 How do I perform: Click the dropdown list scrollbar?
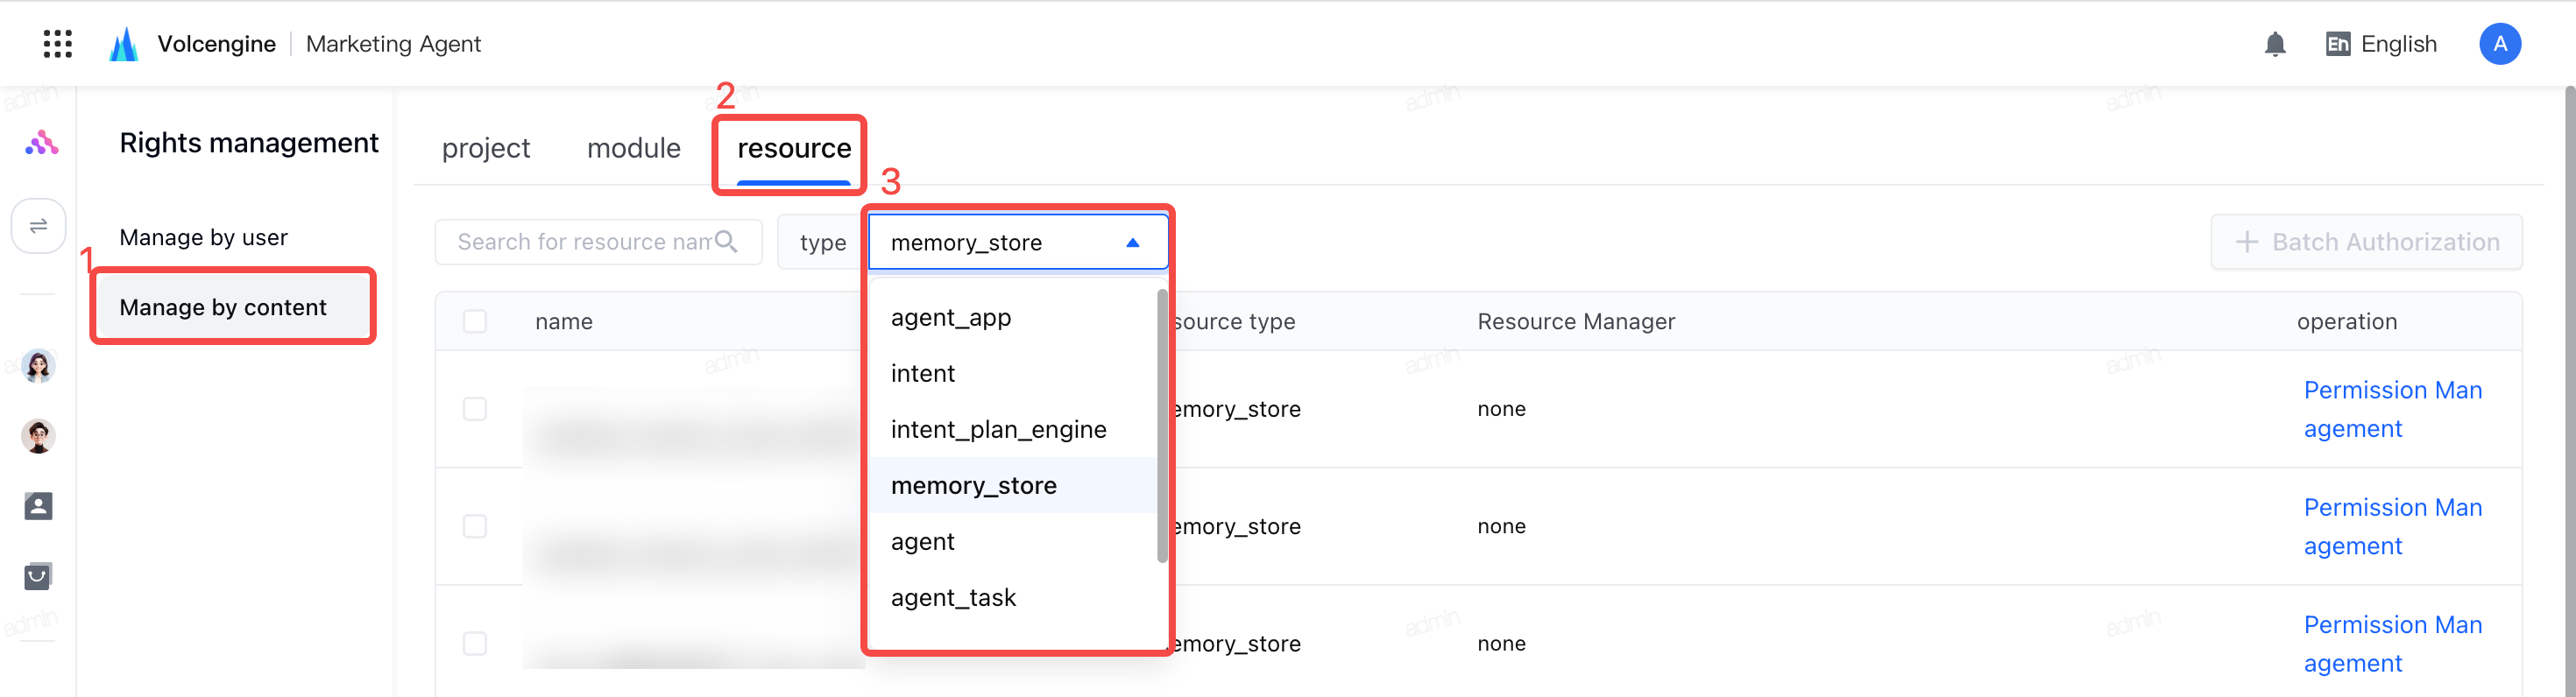(1162, 426)
